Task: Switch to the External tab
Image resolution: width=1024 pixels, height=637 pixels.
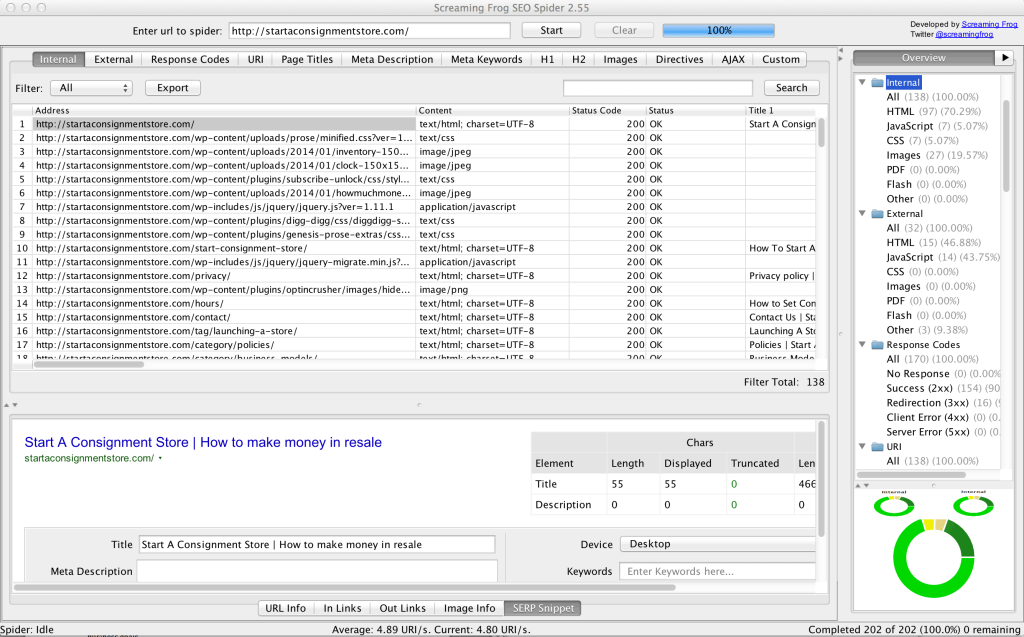Action: [114, 59]
